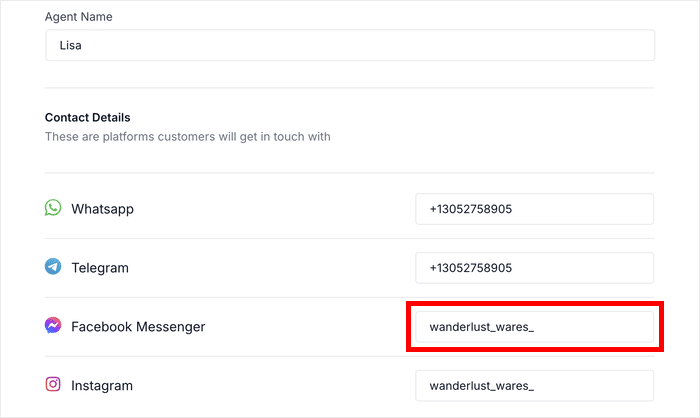Focus the Agent Name input containing Lisa
Viewport: 700px width, 418px height.
(x=350, y=45)
